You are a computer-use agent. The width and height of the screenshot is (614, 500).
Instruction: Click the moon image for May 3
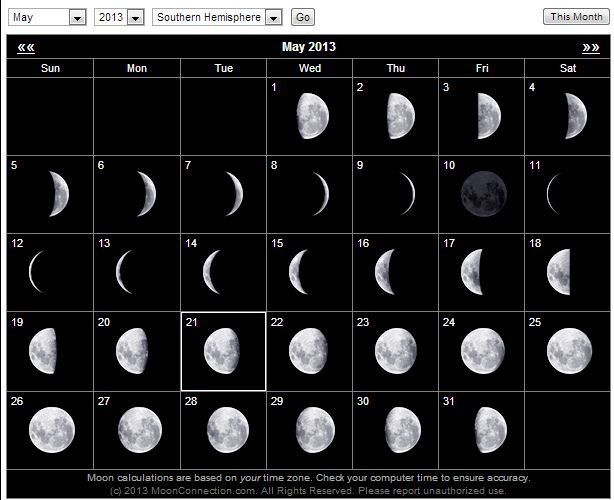(x=489, y=116)
